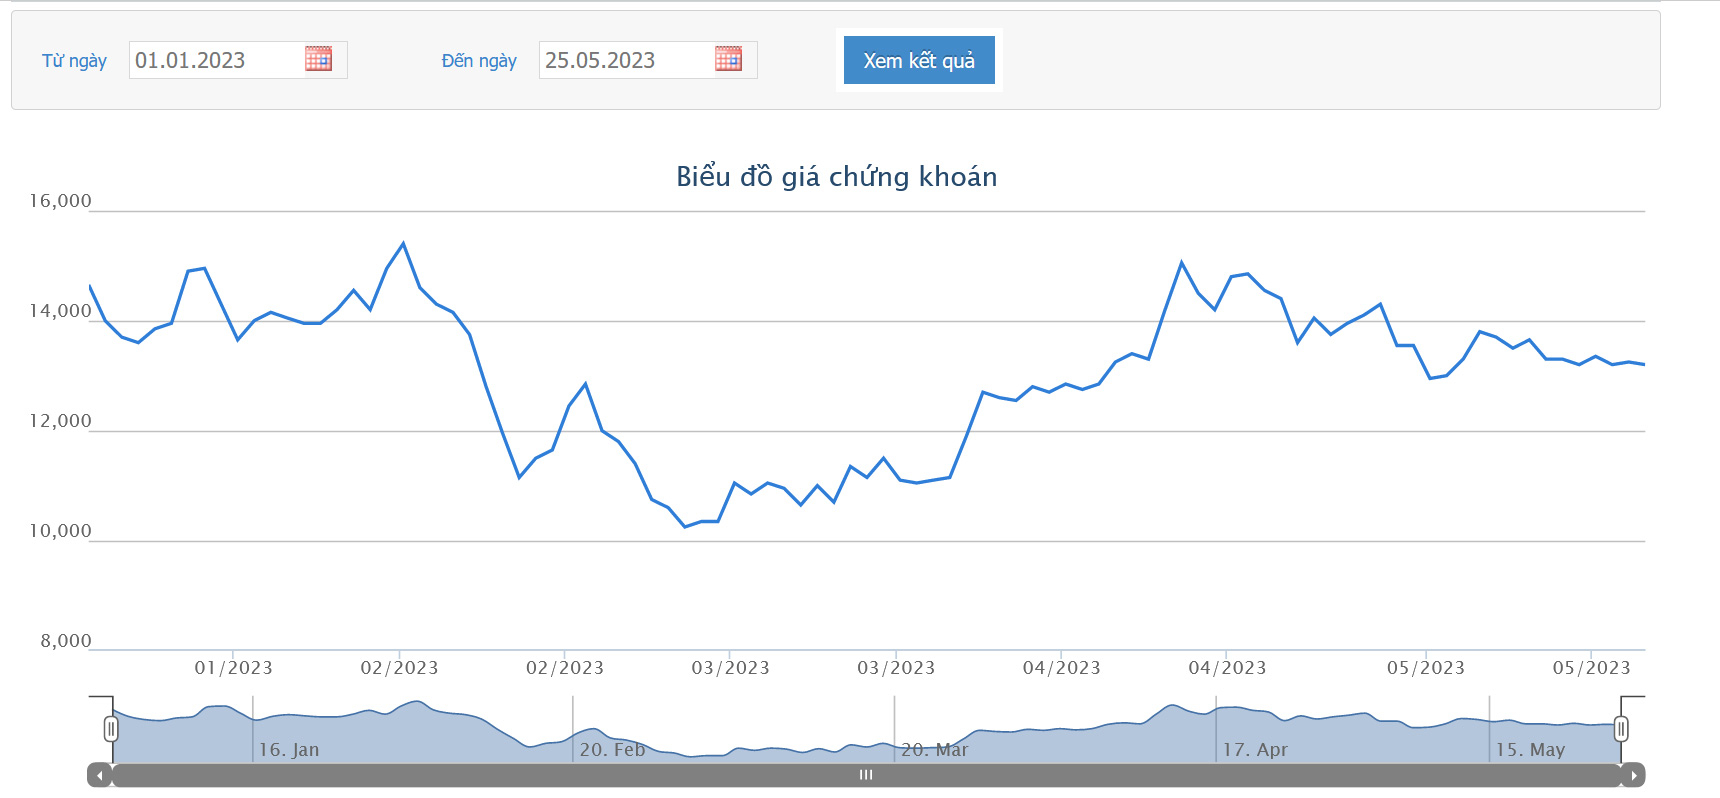Click the chart title "Biểu đồ giá chứng khoán"
Screen dimensions: 1720x798
click(x=836, y=177)
